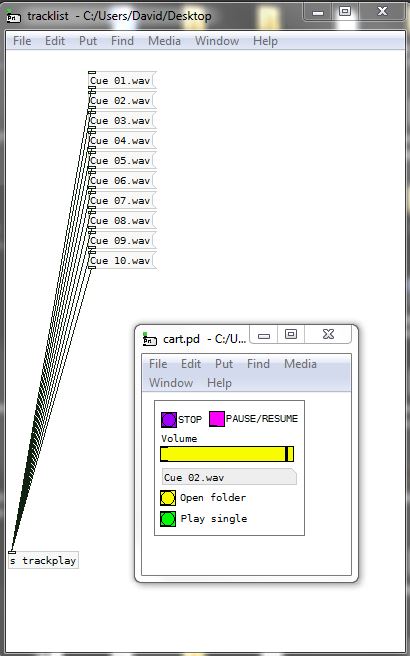410x656 pixels.
Task: Open the Help menu in cart.pd
Action: coord(219,383)
